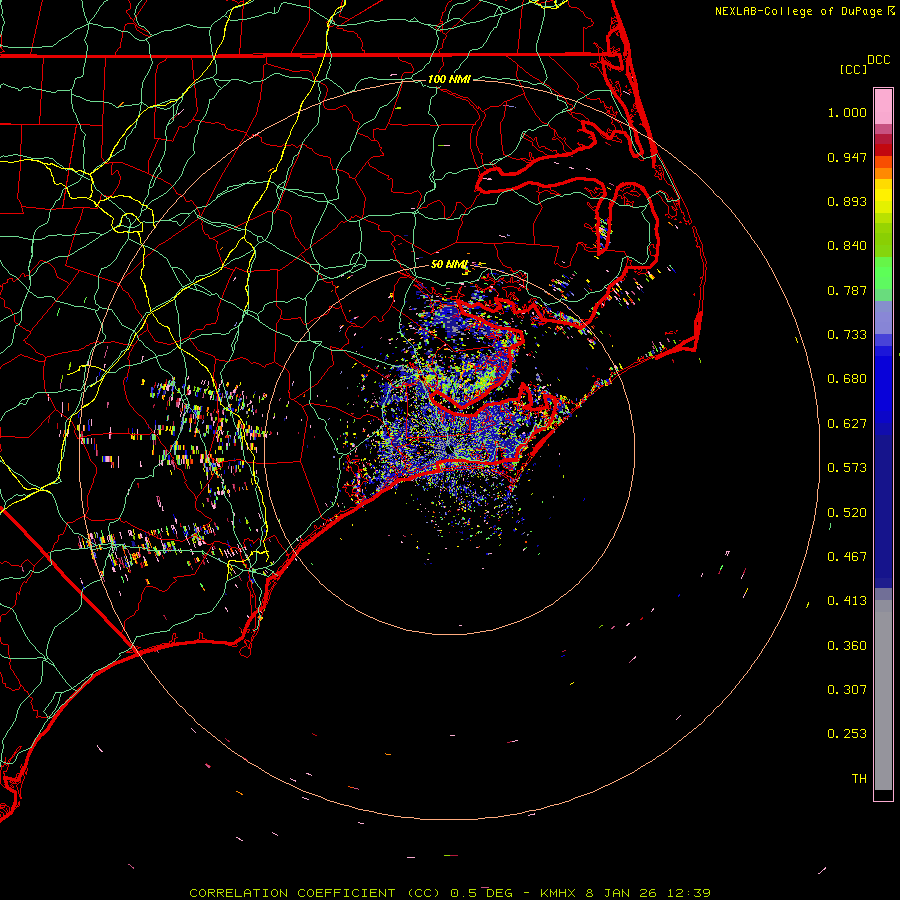Click the 0.413 value on the legend
The width and height of the screenshot is (900, 900).
point(847,601)
